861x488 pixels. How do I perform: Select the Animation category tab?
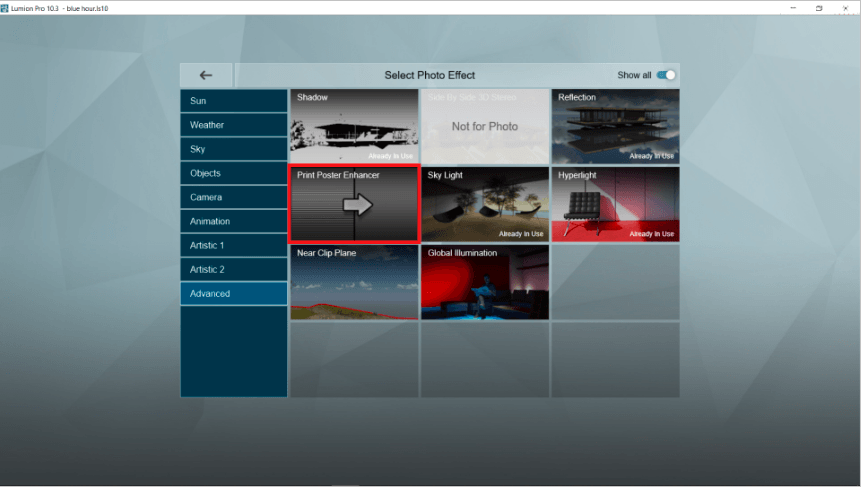(x=234, y=221)
